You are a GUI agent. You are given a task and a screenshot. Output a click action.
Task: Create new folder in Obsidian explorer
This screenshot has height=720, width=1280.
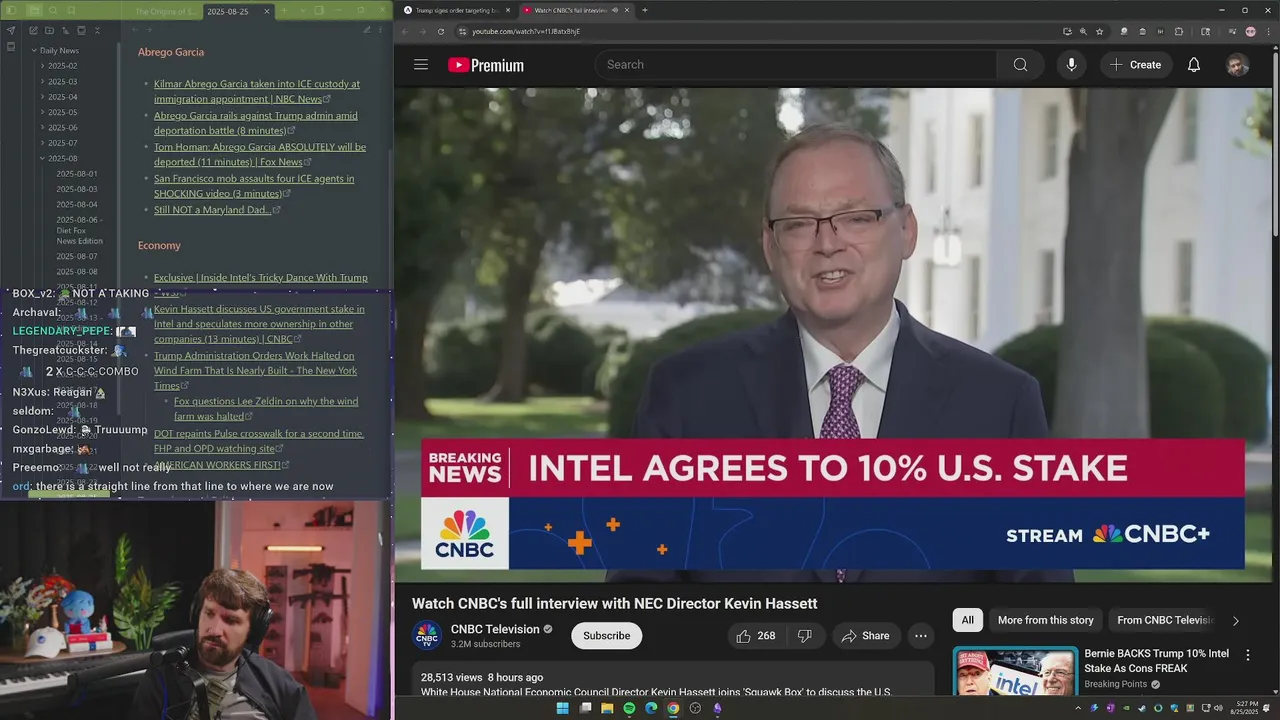49,31
